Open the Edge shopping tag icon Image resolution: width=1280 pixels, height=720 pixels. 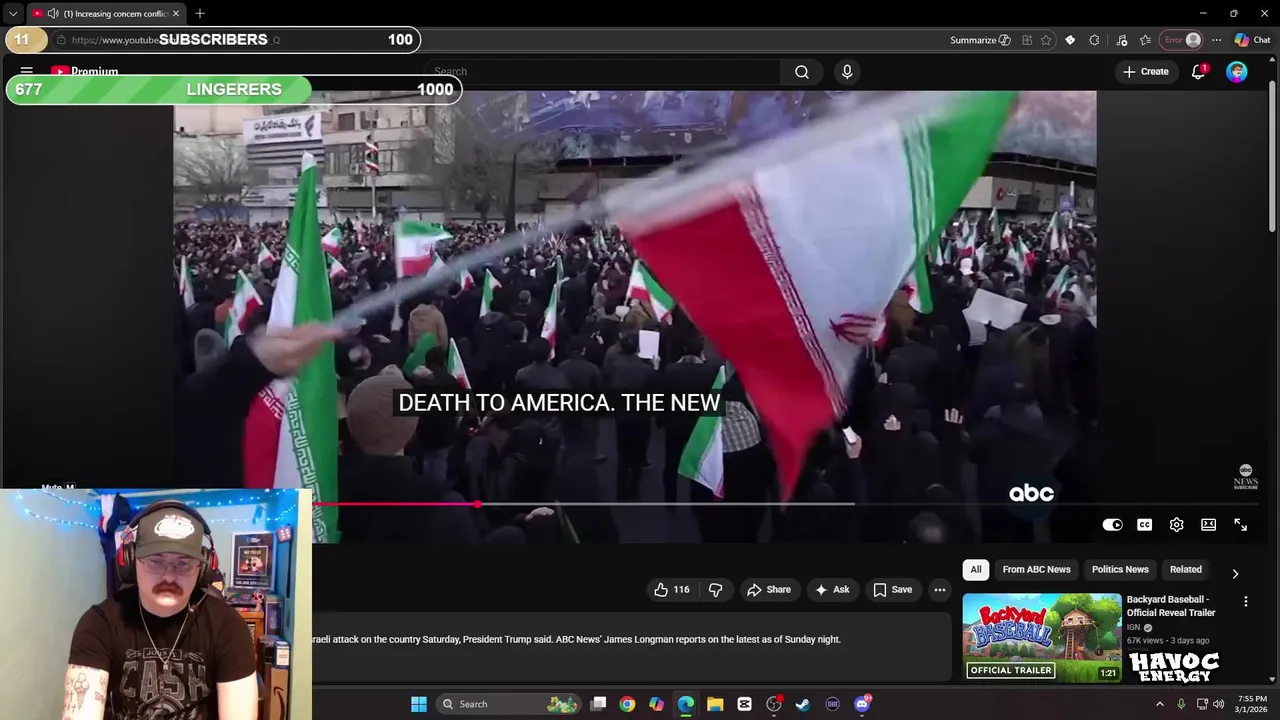pos(1070,40)
